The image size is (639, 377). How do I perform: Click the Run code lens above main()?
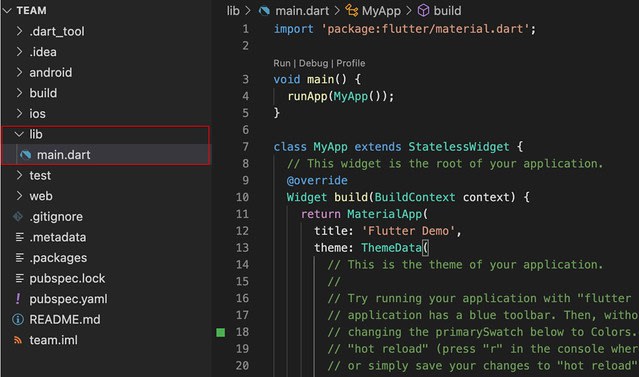pyautogui.click(x=282, y=63)
